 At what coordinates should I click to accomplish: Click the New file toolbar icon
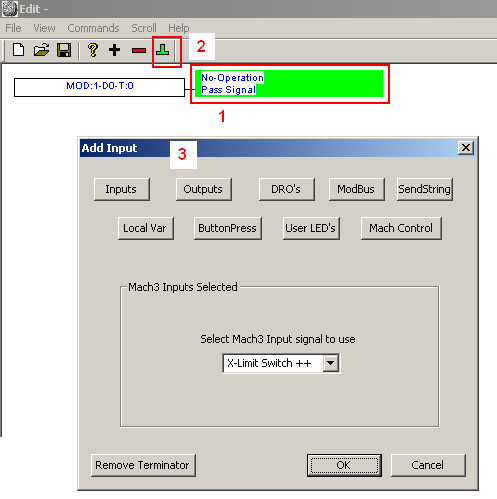(18, 50)
